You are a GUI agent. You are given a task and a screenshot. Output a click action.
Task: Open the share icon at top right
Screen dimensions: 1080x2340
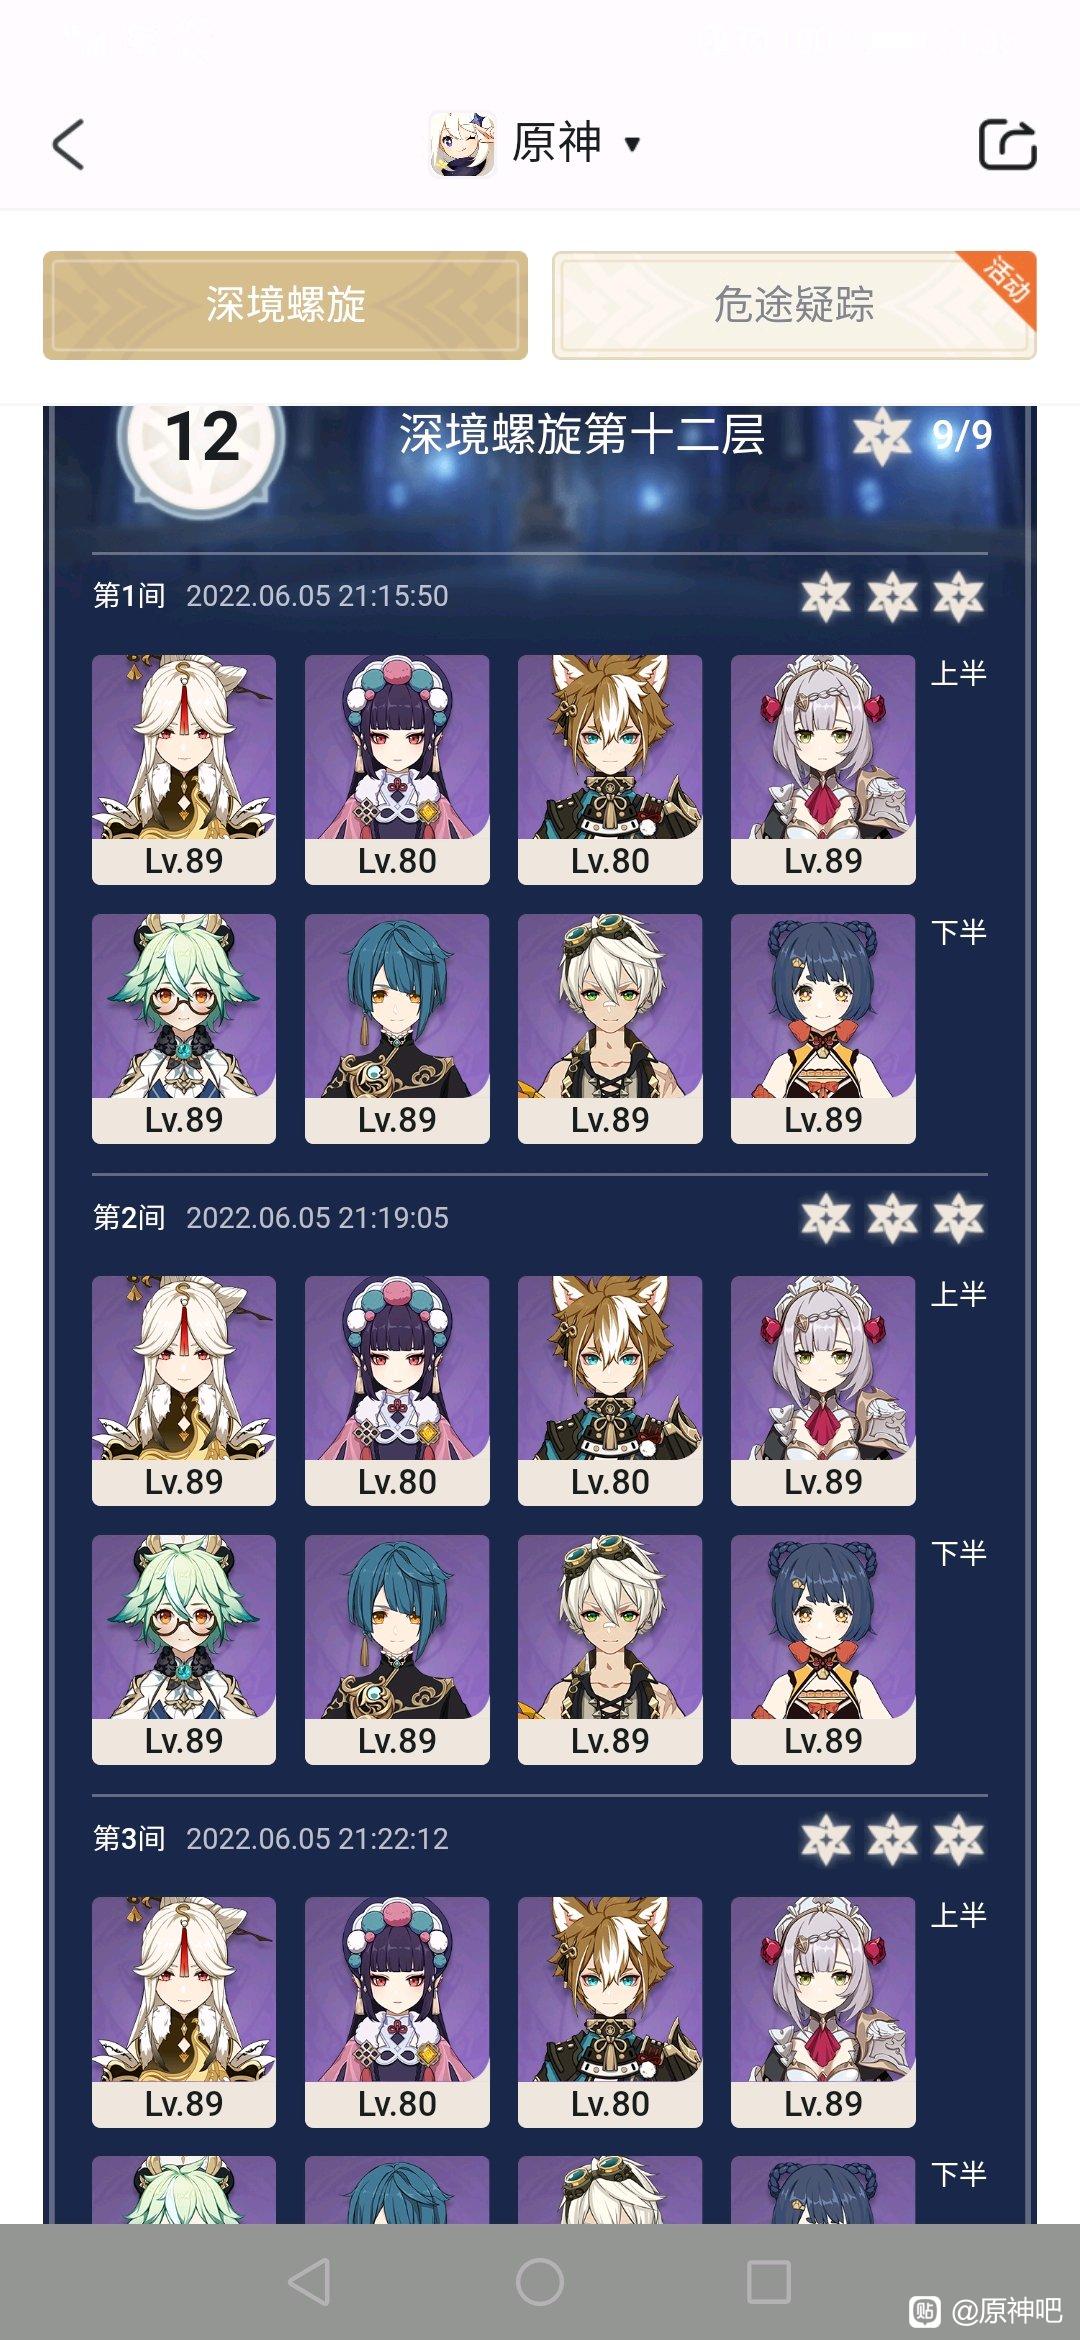(1007, 145)
